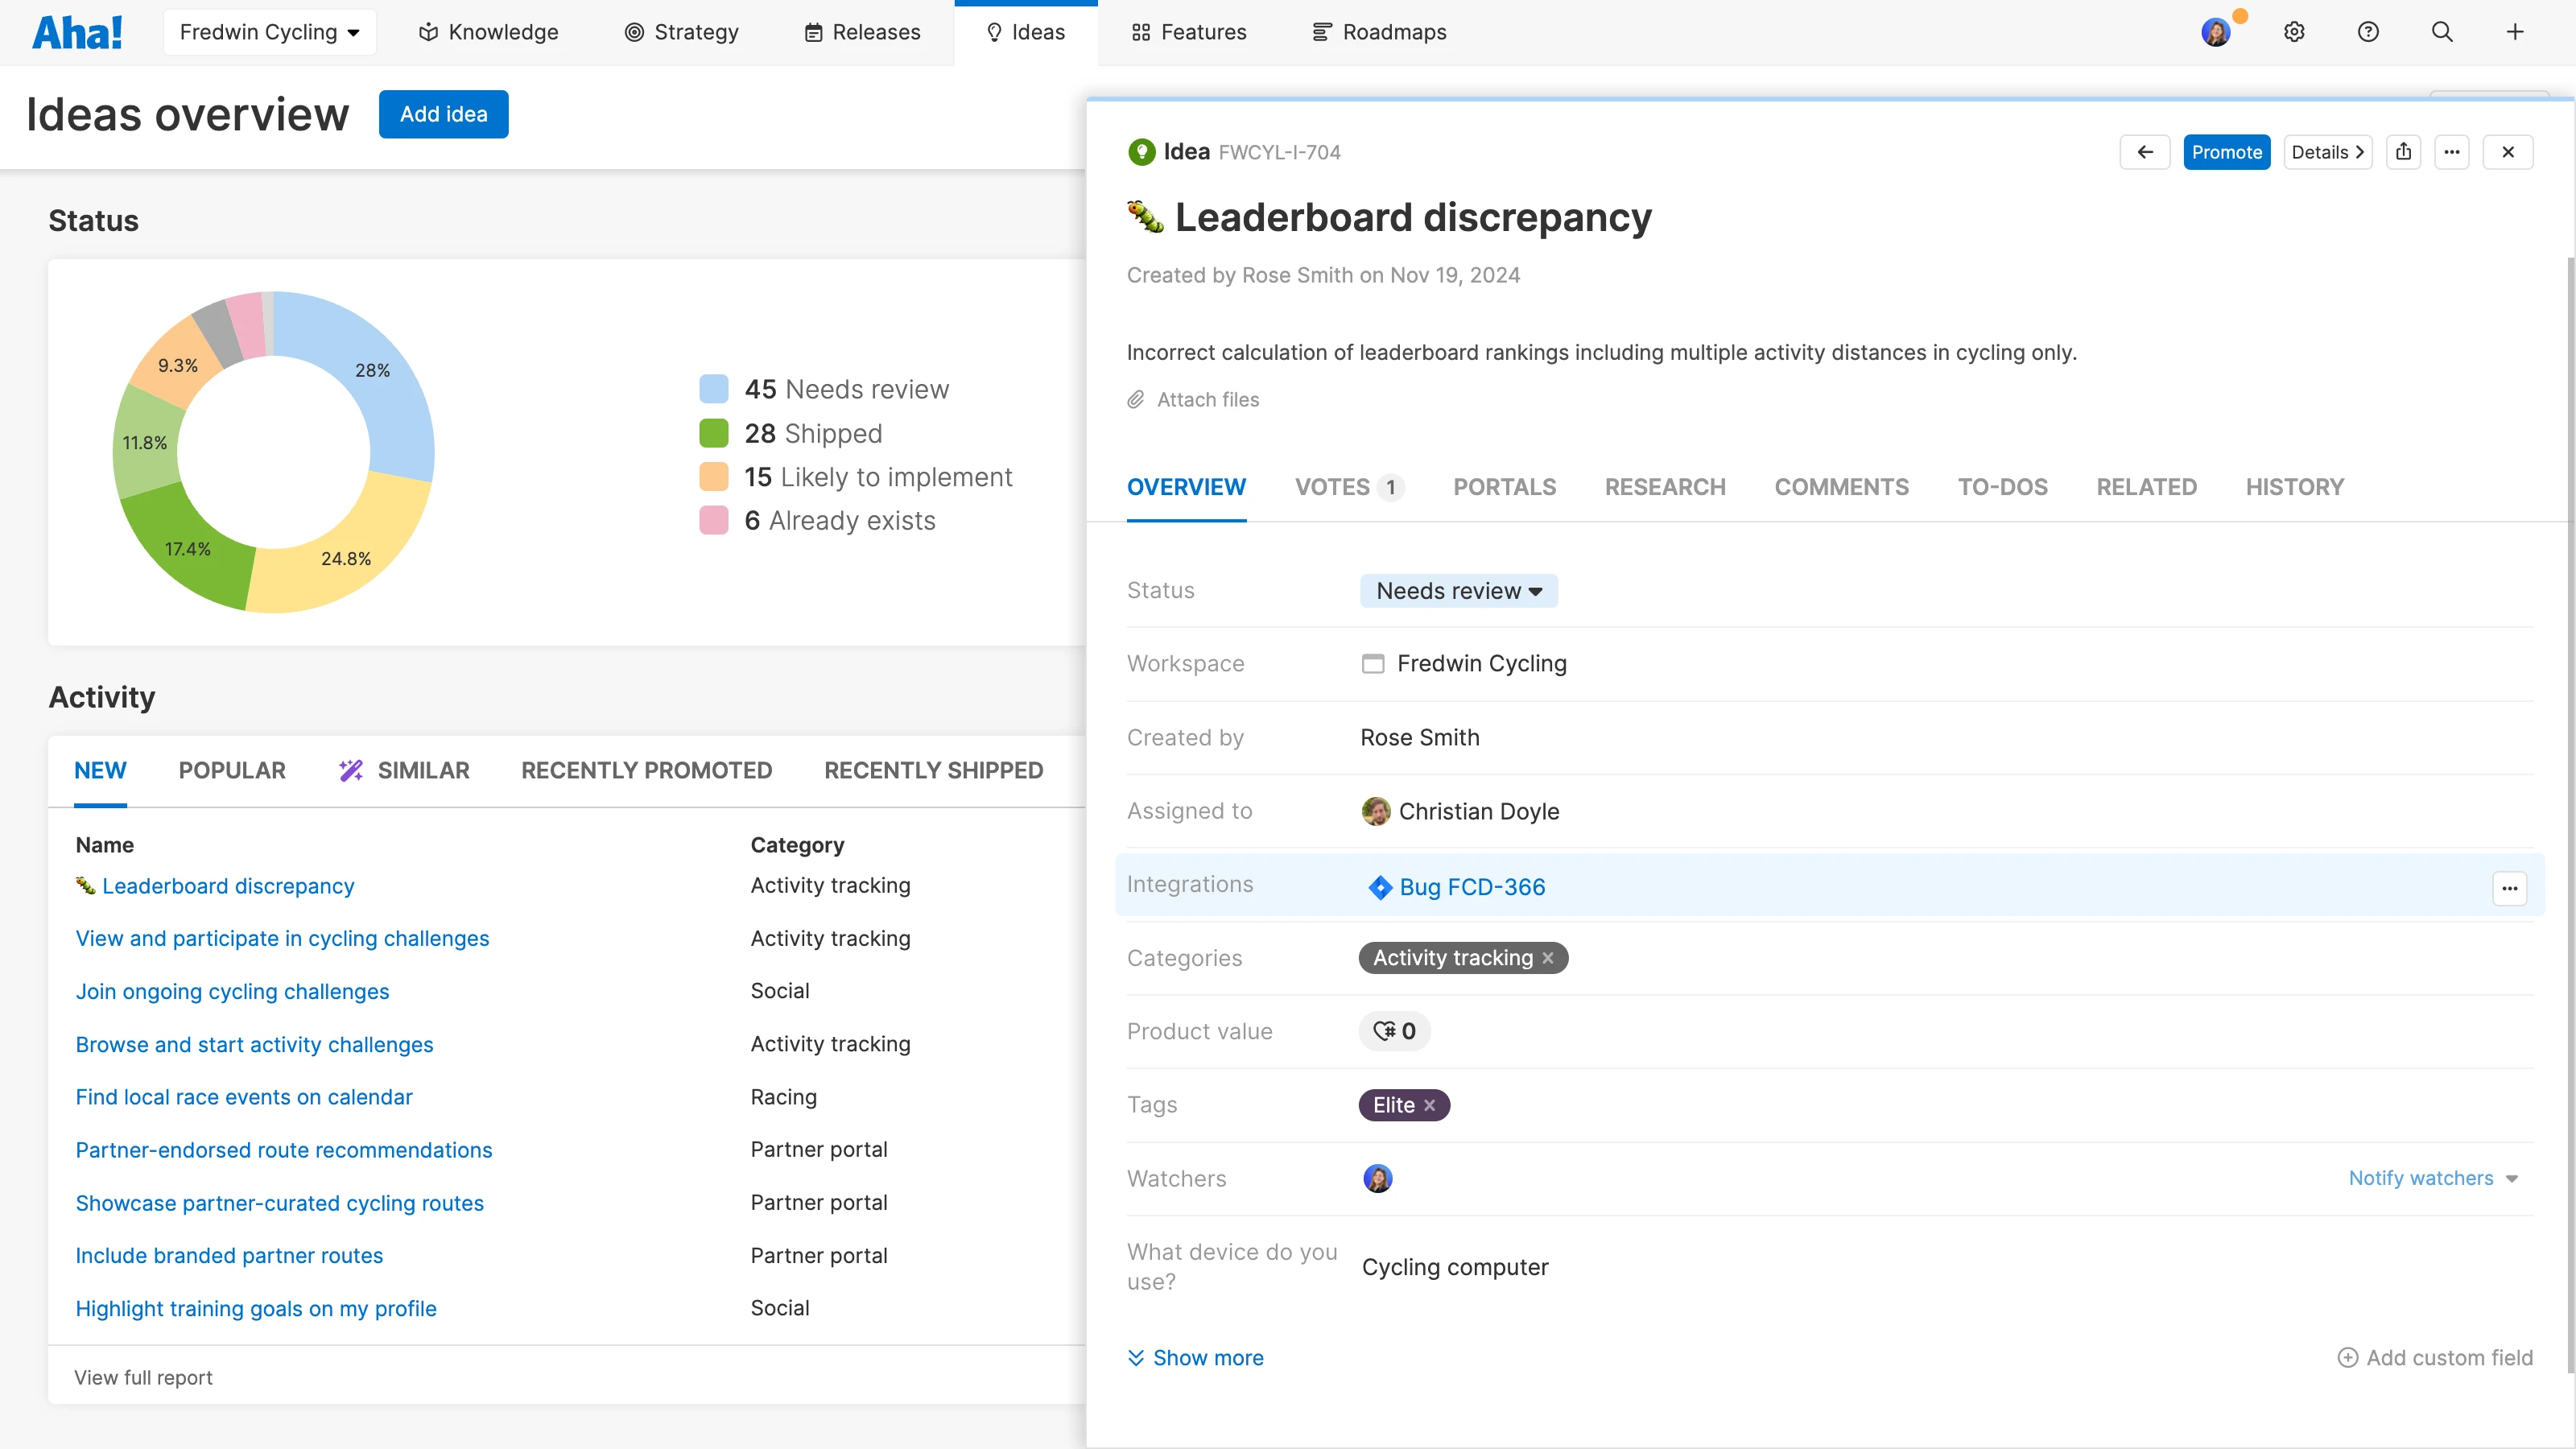Viewport: 2576px width, 1449px height.
Task: Click the Releases calendar icon
Action: pyautogui.click(x=813, y=31)
